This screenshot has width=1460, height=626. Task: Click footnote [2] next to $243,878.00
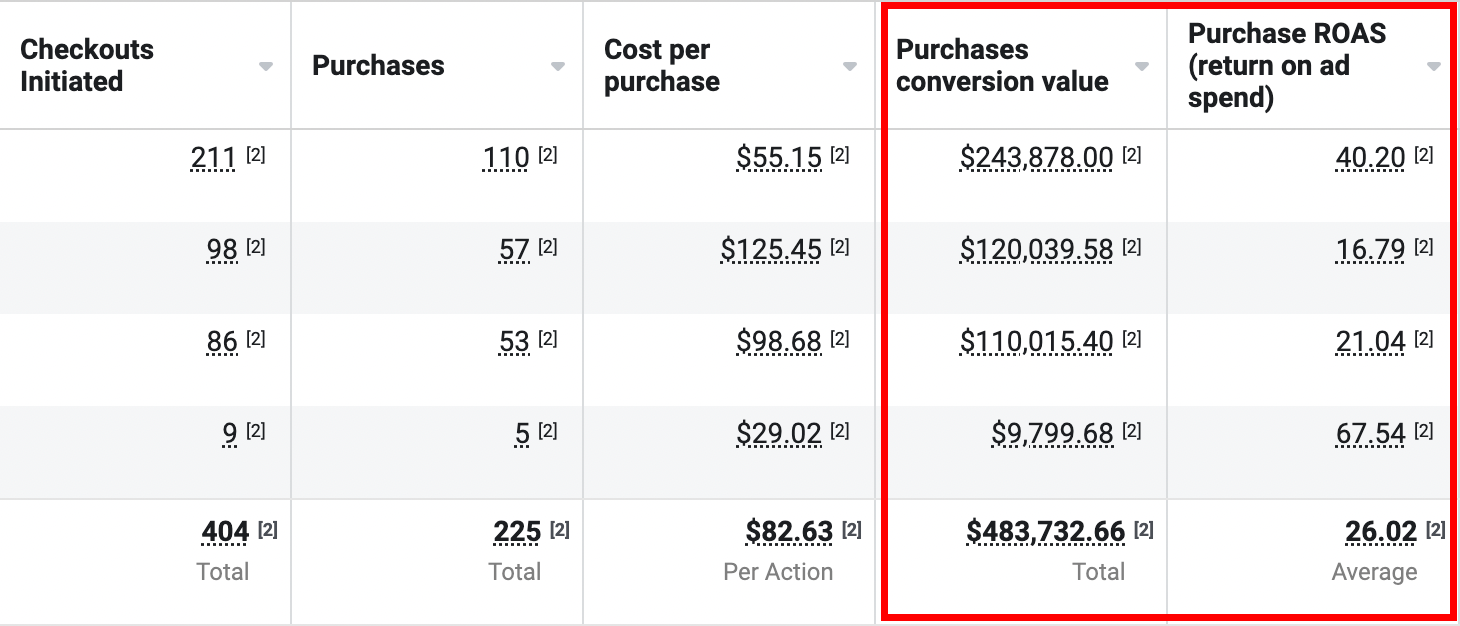(1132, 155)
